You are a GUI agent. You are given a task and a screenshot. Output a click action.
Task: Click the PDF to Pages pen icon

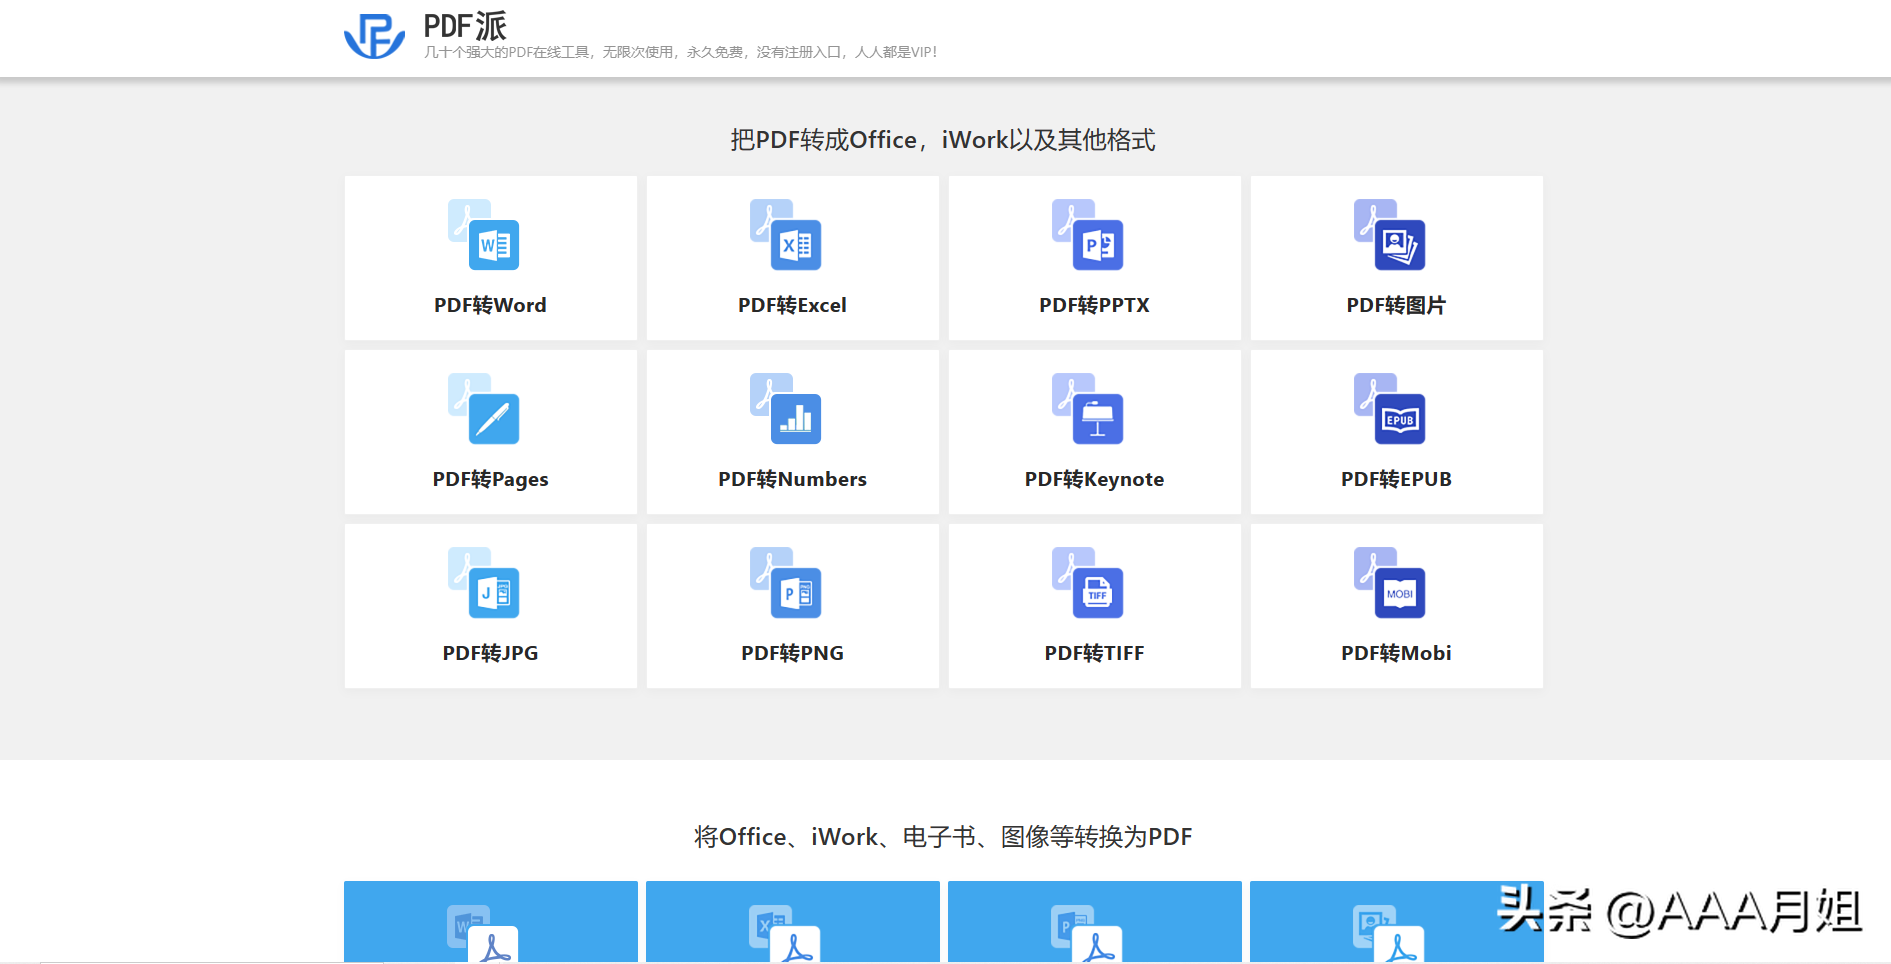pyautogui.click(x=484, y=409)
